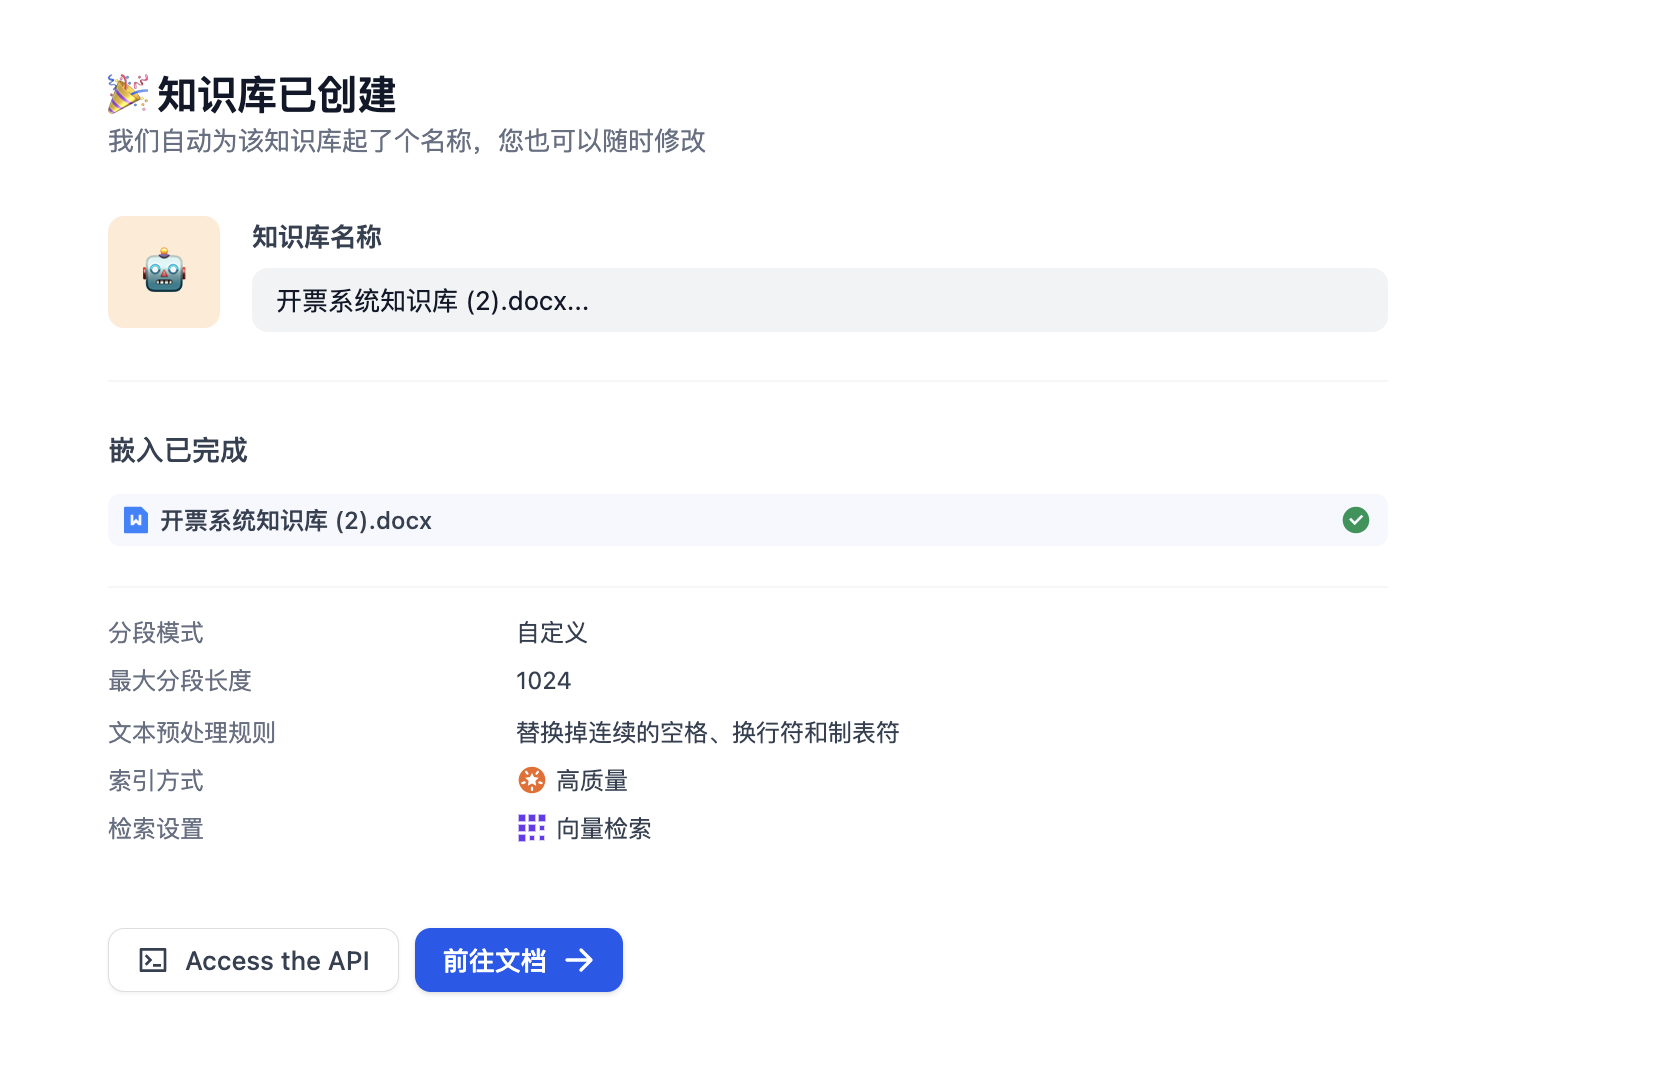
Task: Click the 嵌入已完成 section title
Action: tap(178, 450)
